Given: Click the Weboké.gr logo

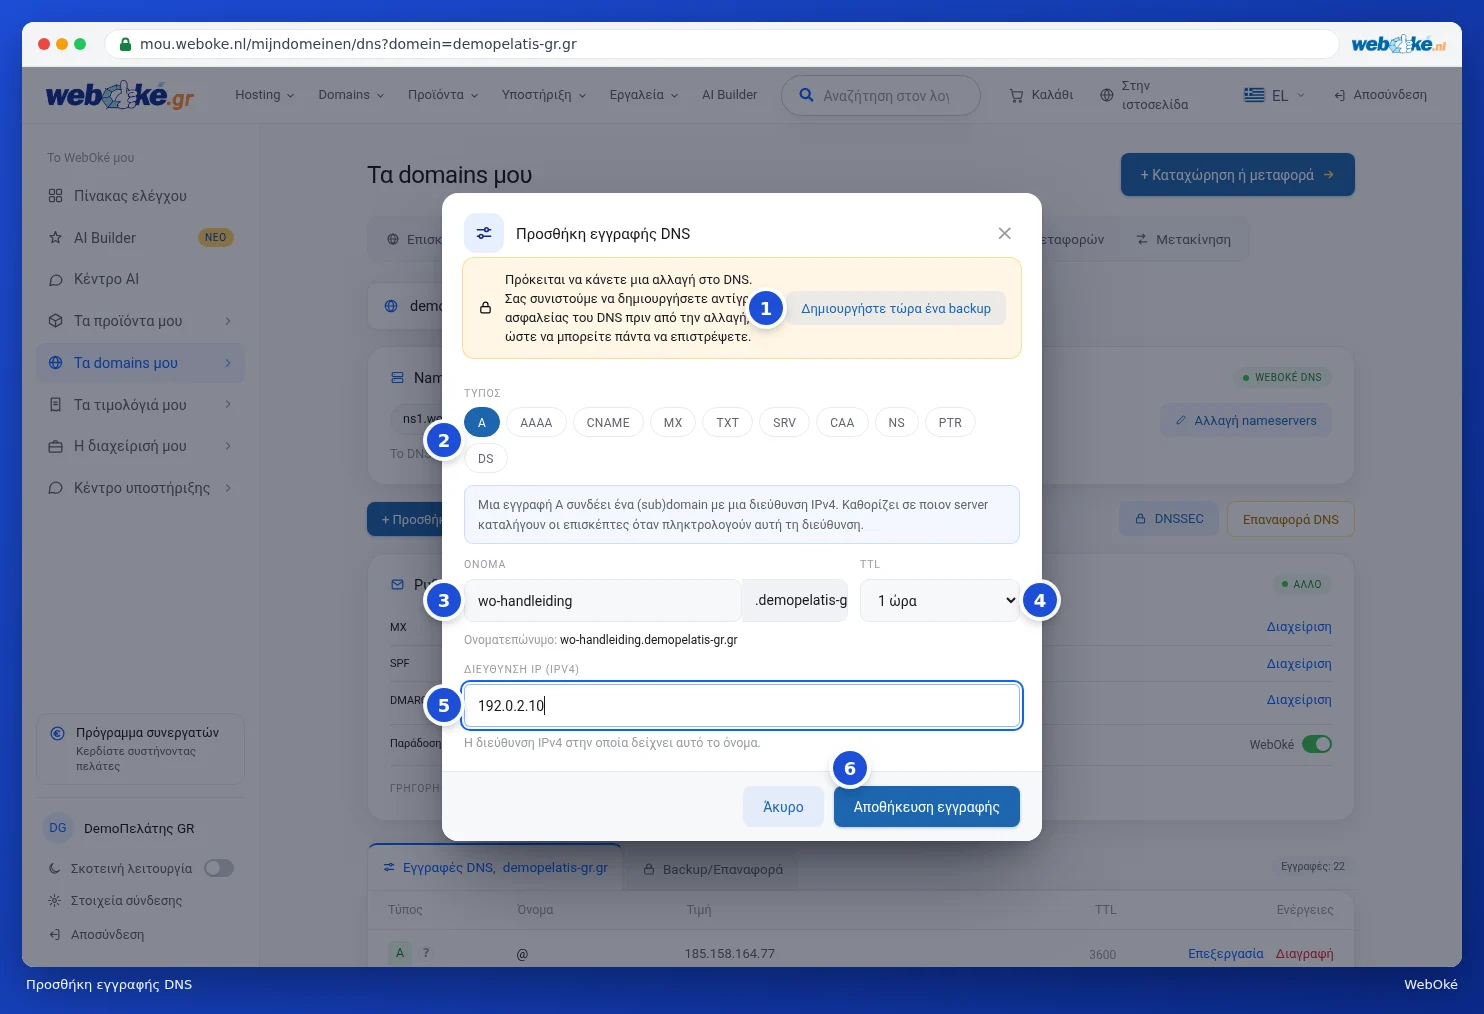Looking at the screenshot, I should pyautogui.click(x=120, y=95).
